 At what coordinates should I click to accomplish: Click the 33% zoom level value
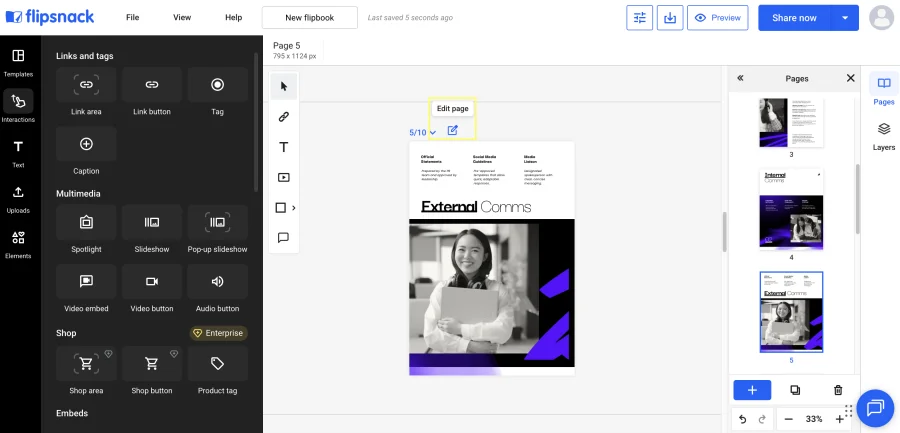[814, 419]
